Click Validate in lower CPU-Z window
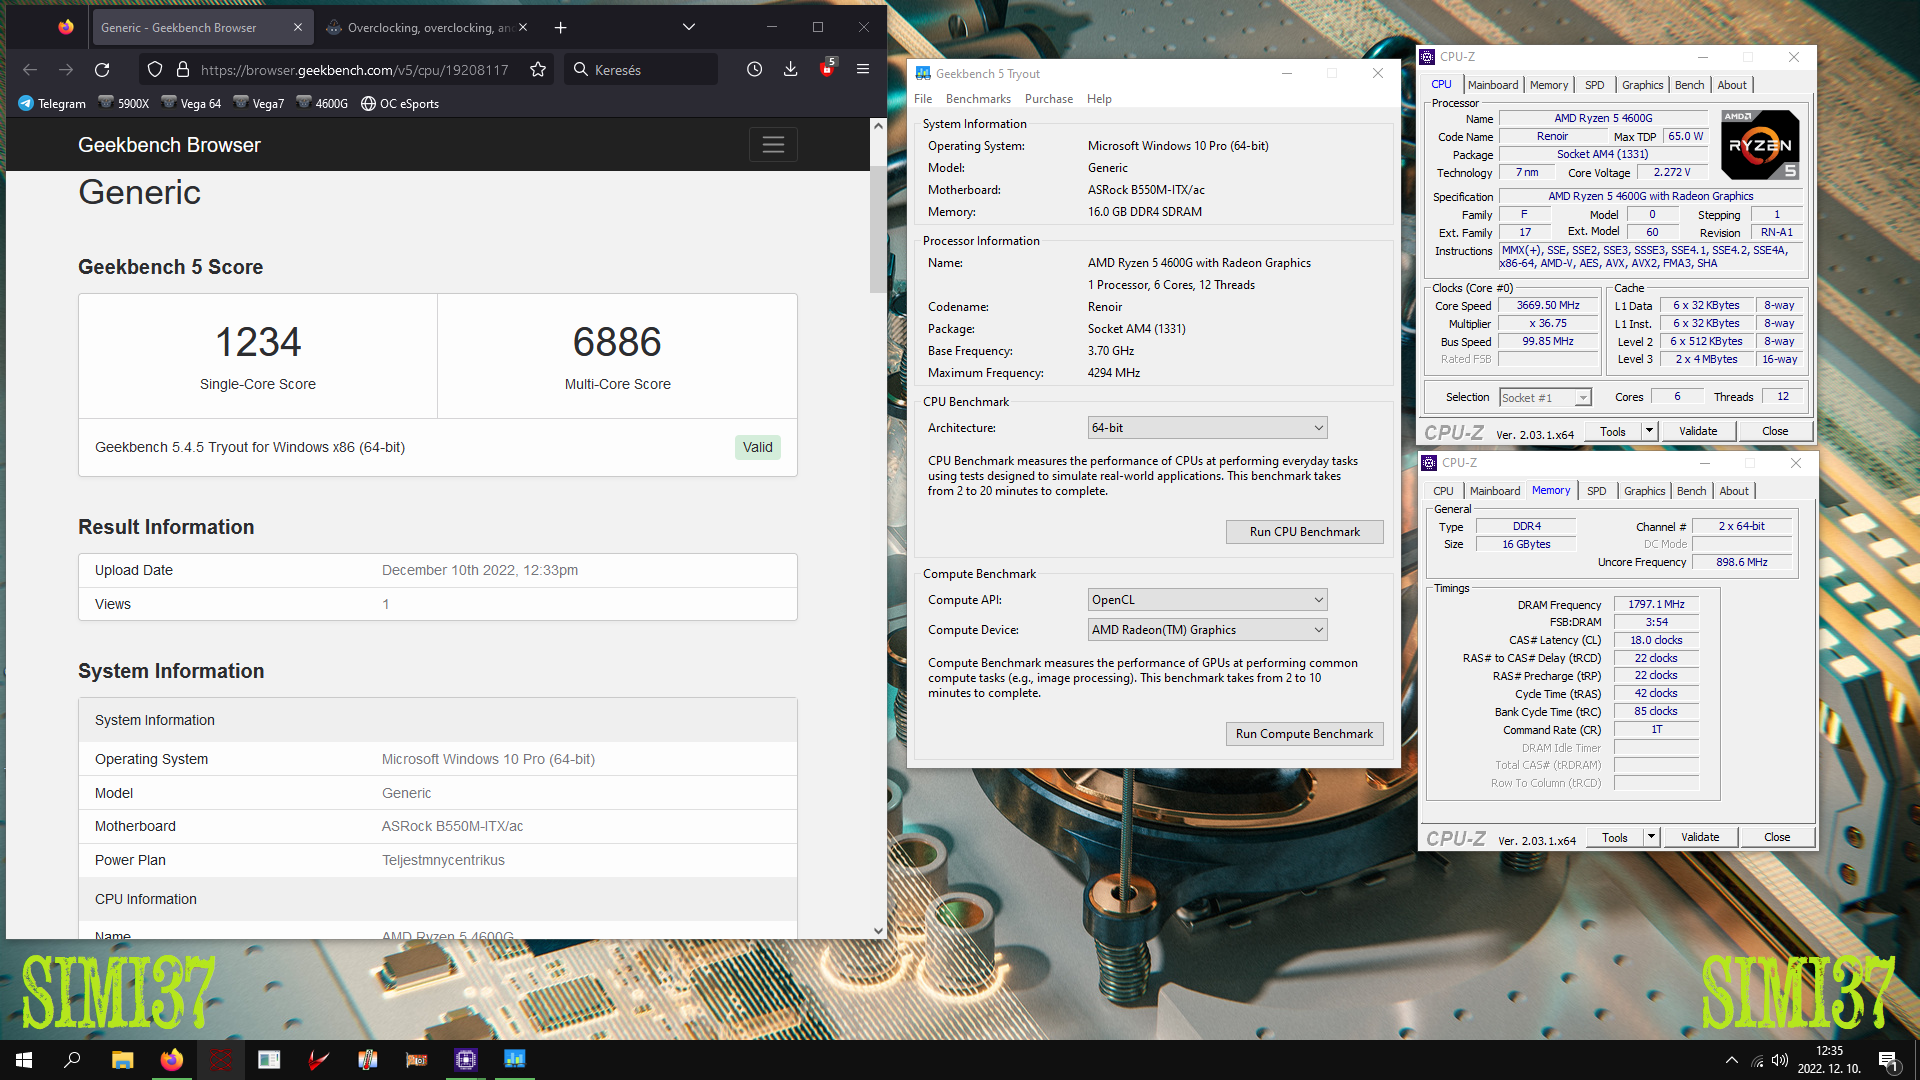Viewport: 1920px width, 1080px height. [1700, 837]
